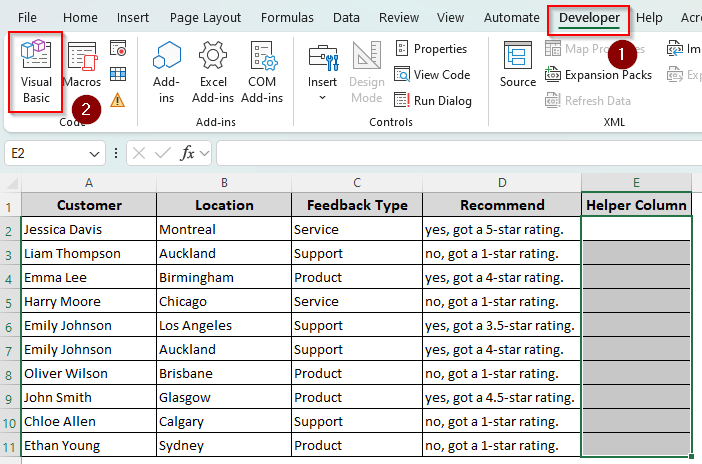Open the Visual Basic editor
Image resolution: width=702 pixels, height=464 pixels.
[36, 72]
